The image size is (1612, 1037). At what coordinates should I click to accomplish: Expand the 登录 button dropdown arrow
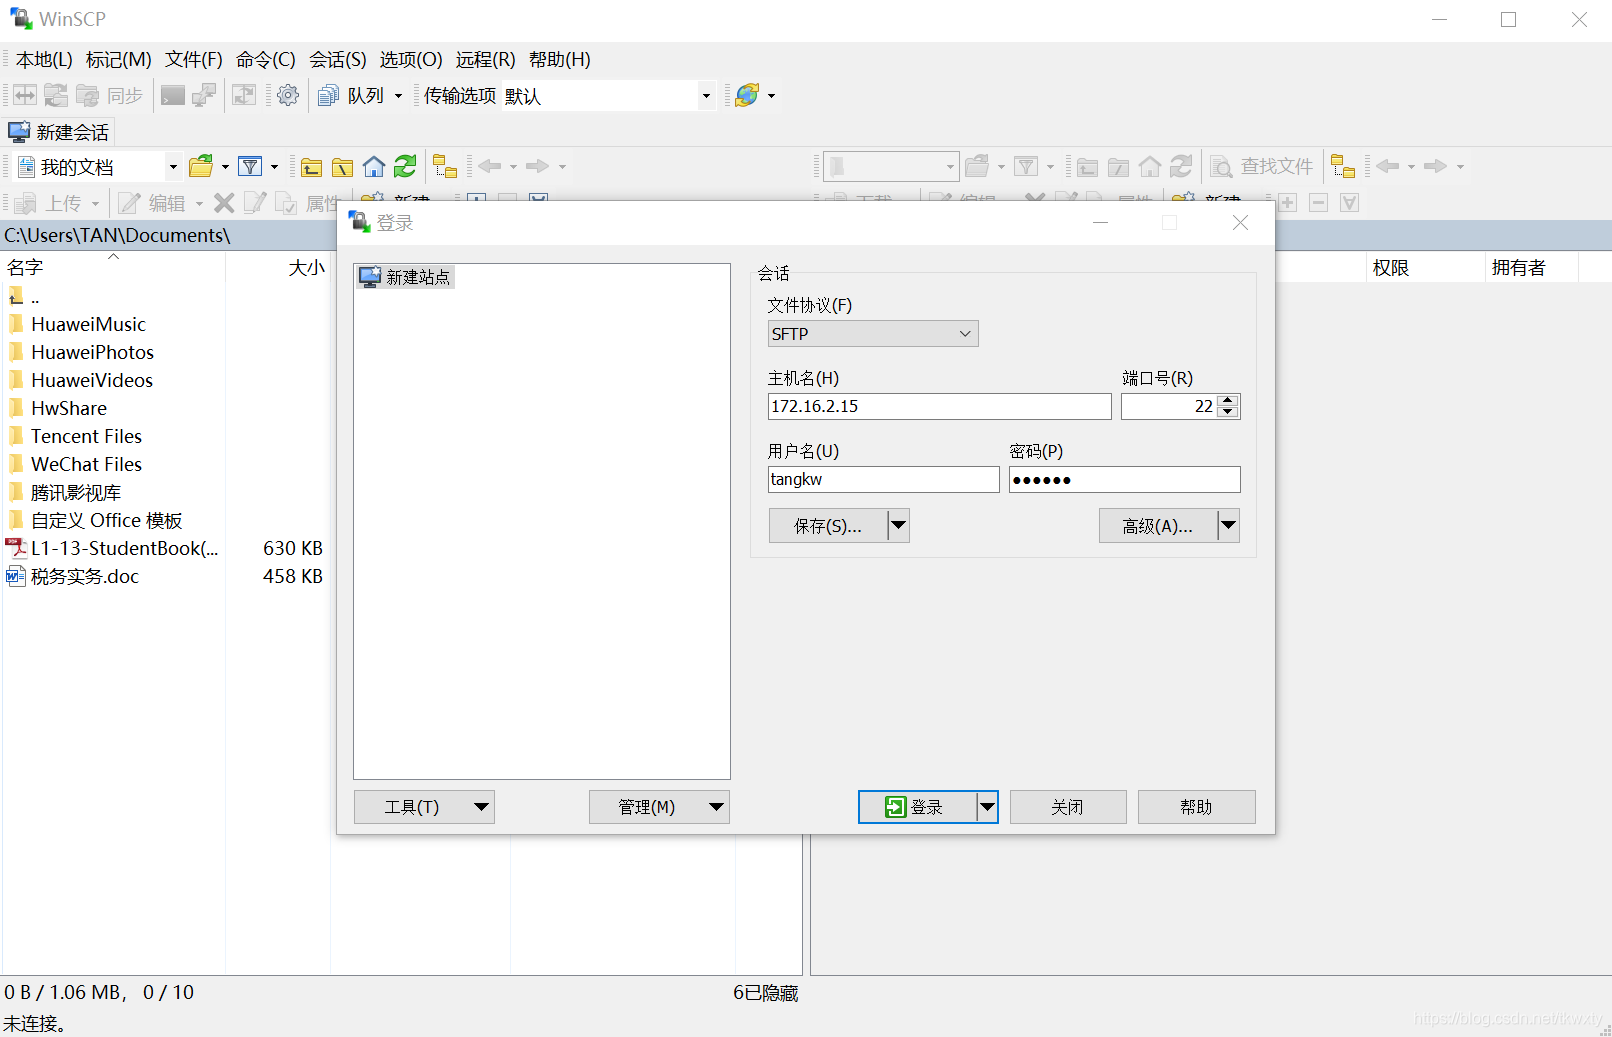click(x=987, y=806)
